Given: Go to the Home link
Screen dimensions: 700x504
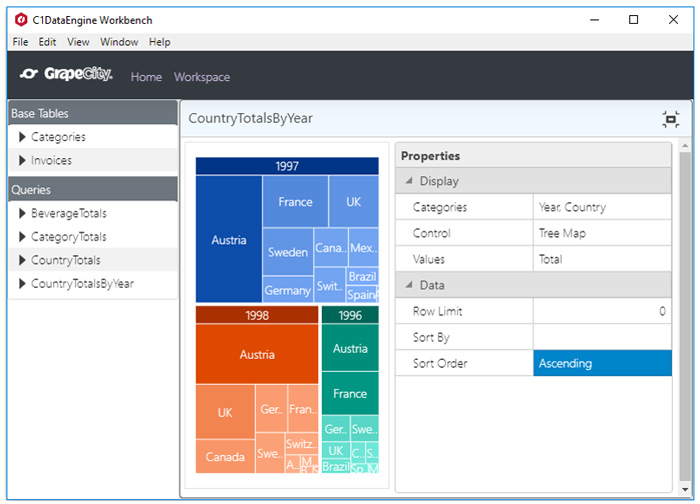Looking at the screenshot, I should (146, 77).
